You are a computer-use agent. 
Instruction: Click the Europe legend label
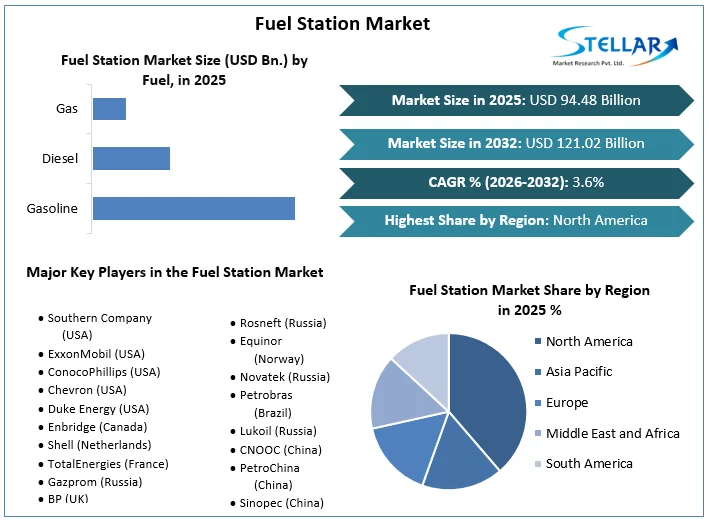point(567,403)
